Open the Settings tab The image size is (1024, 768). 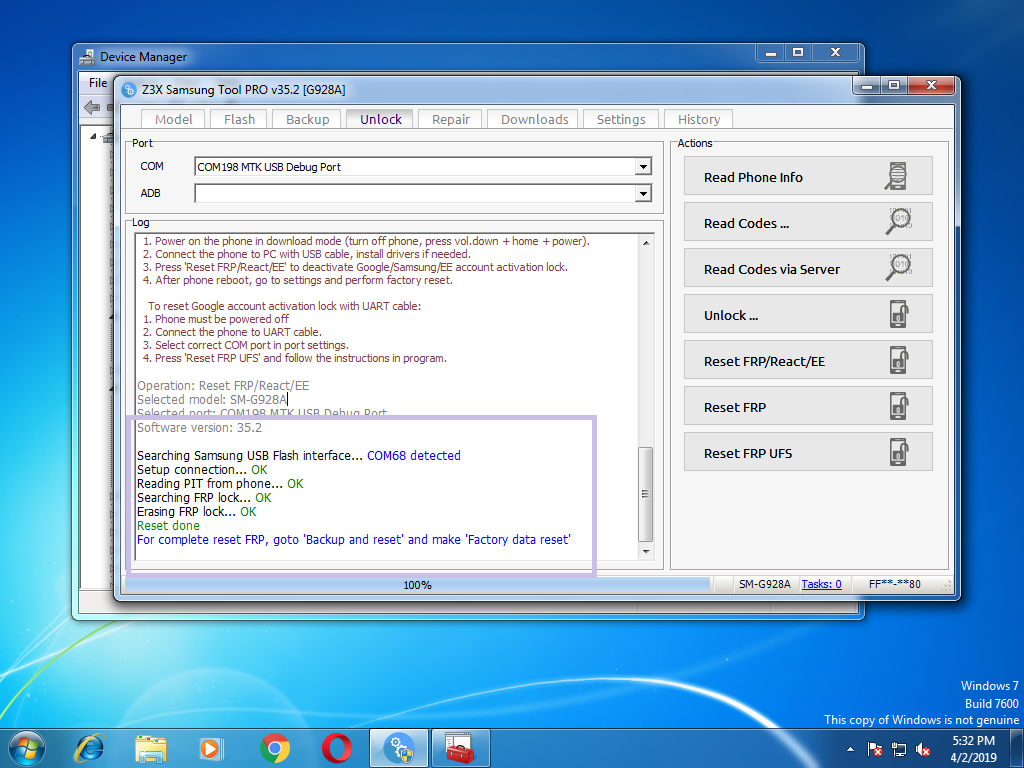click(x=621, y=120)
